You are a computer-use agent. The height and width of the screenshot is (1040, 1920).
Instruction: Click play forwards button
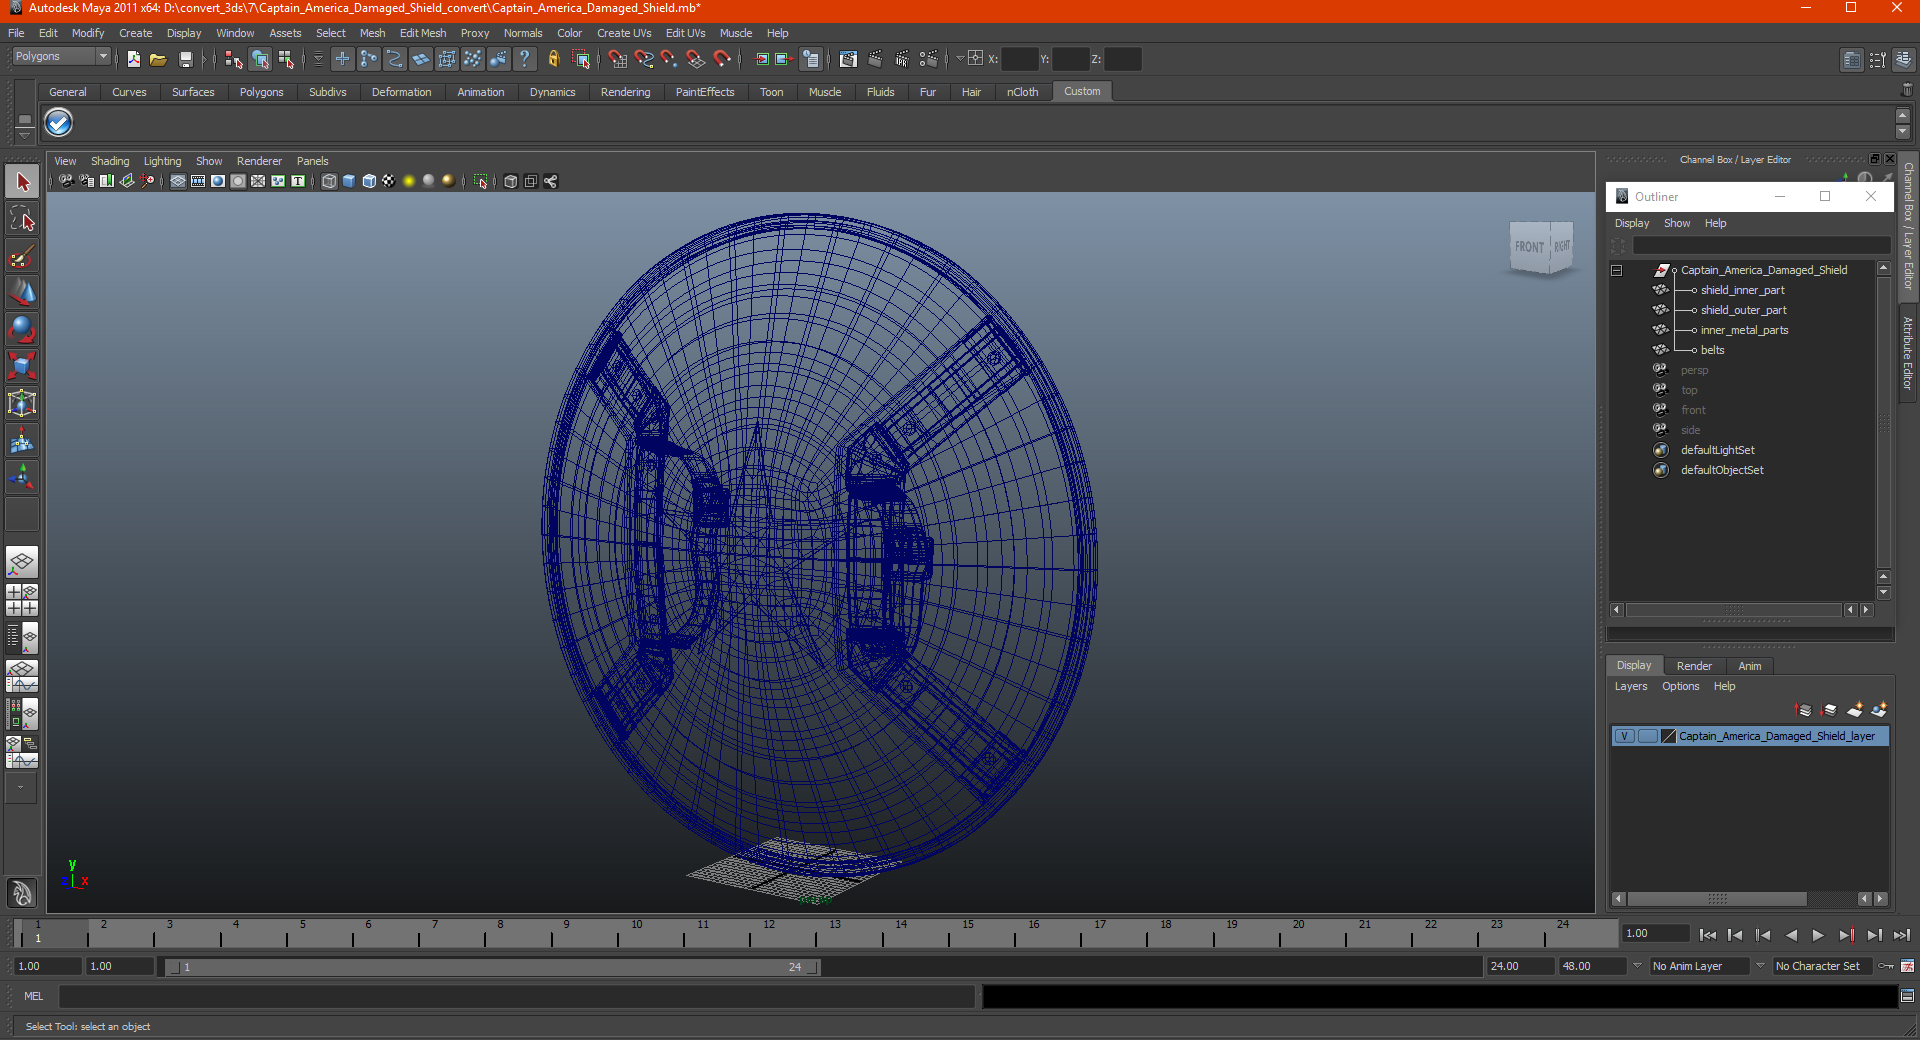pos(1818,935)
